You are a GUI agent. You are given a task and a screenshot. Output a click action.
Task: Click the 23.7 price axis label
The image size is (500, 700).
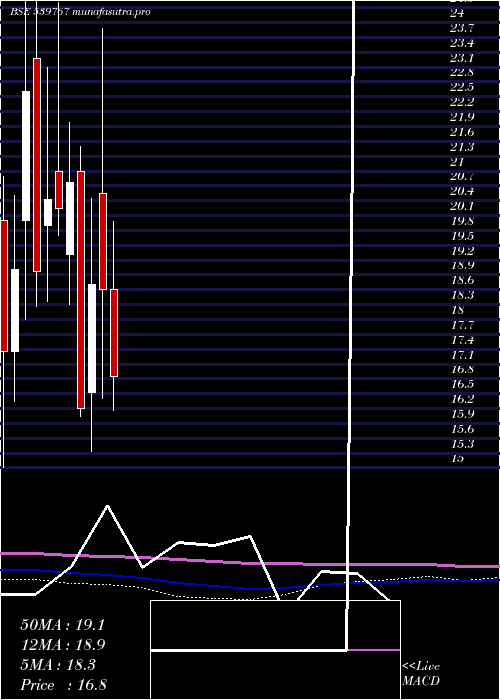[462, 28]
